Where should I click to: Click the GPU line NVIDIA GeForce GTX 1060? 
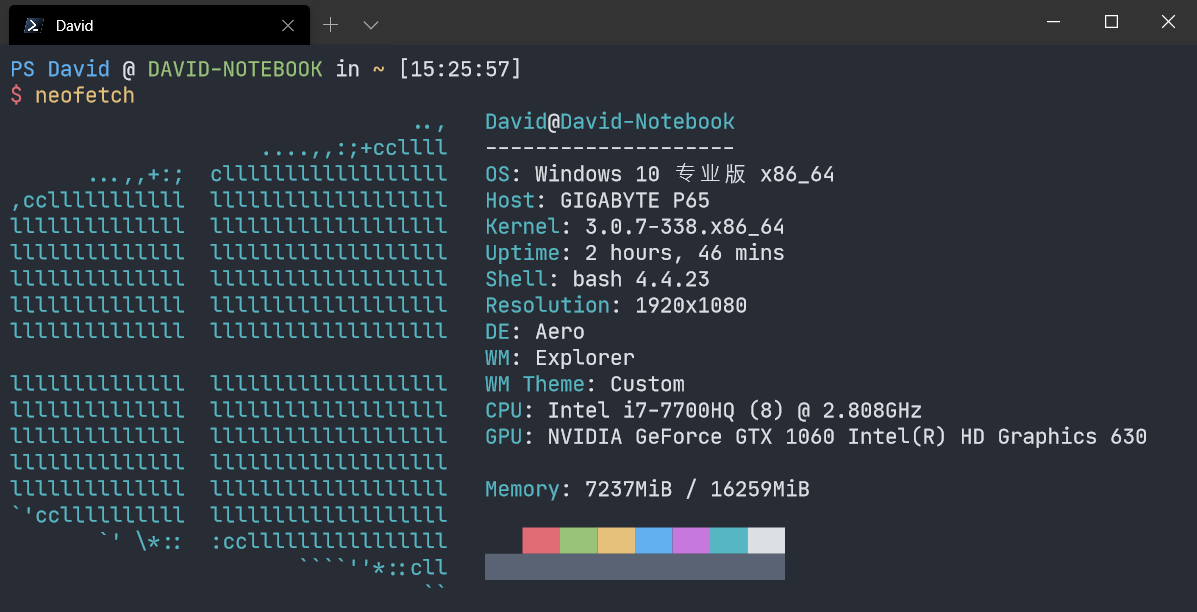(x=816, y=436)
